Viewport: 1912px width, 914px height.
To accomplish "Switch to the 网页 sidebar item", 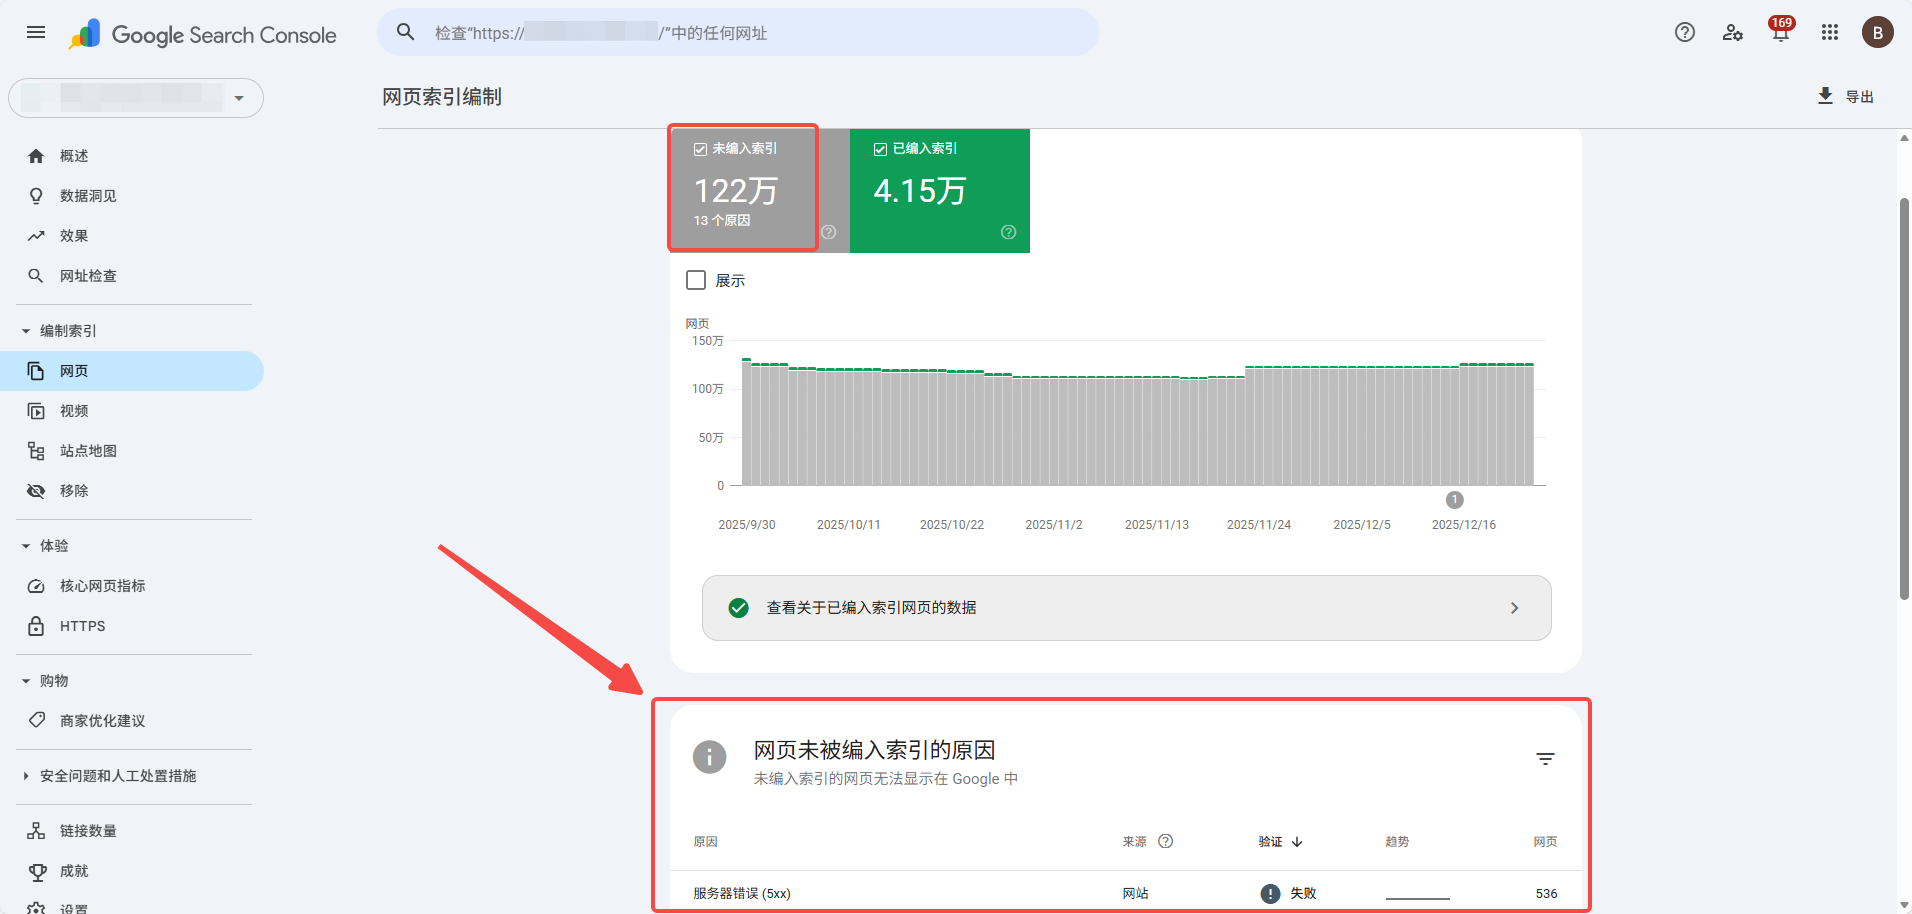I will (x=72, y=370).
